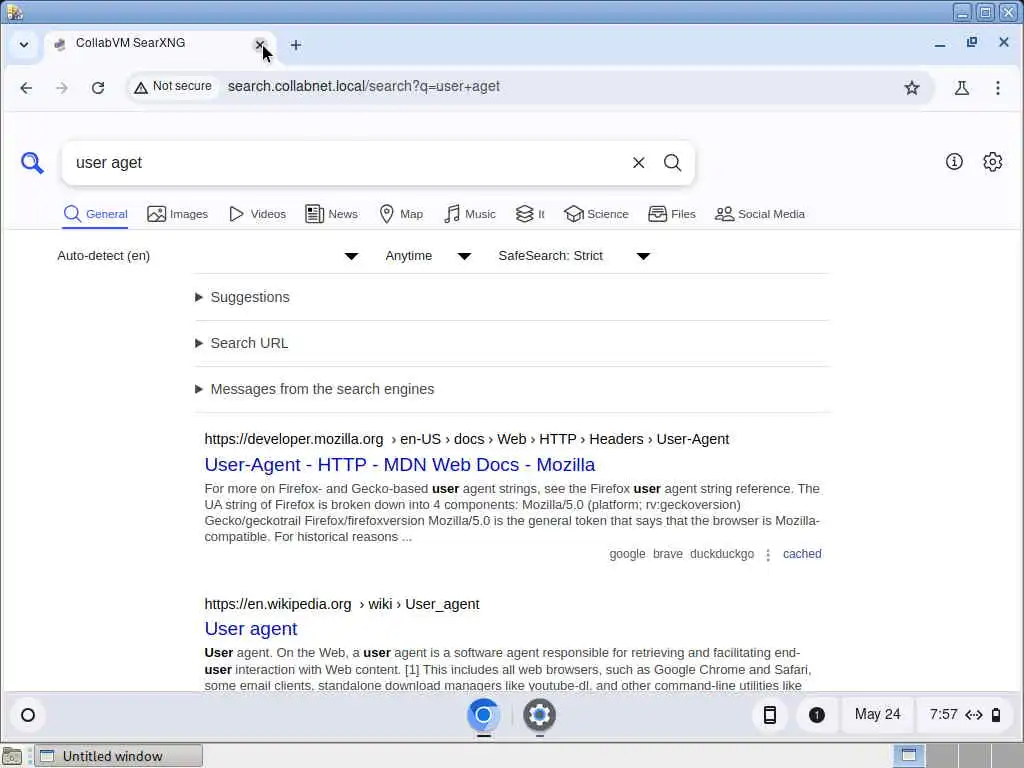The image size is (1024, 768).
Task: Reload the page
Action: (x=98, y=88)
